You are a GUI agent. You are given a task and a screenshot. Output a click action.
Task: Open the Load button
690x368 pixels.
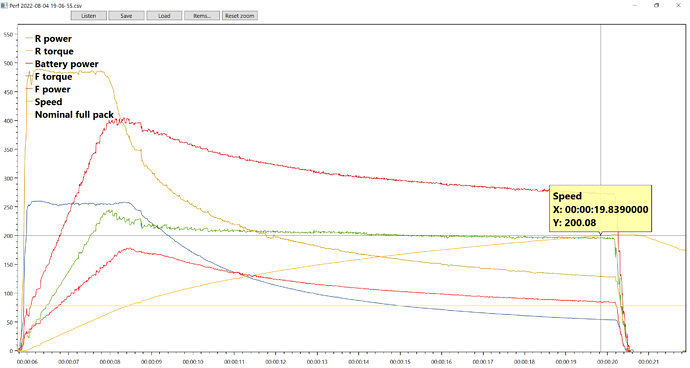click(x=164, y=16)
